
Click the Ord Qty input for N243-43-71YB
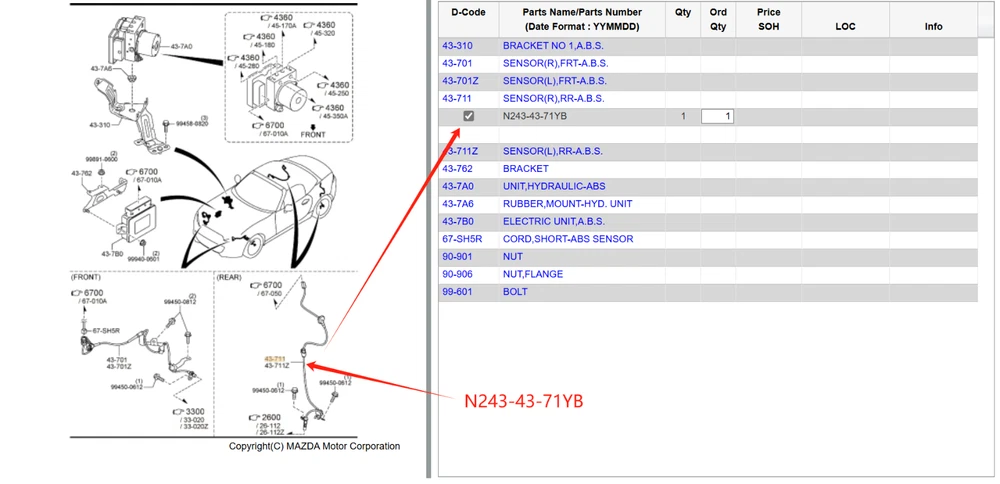point(717,117)
